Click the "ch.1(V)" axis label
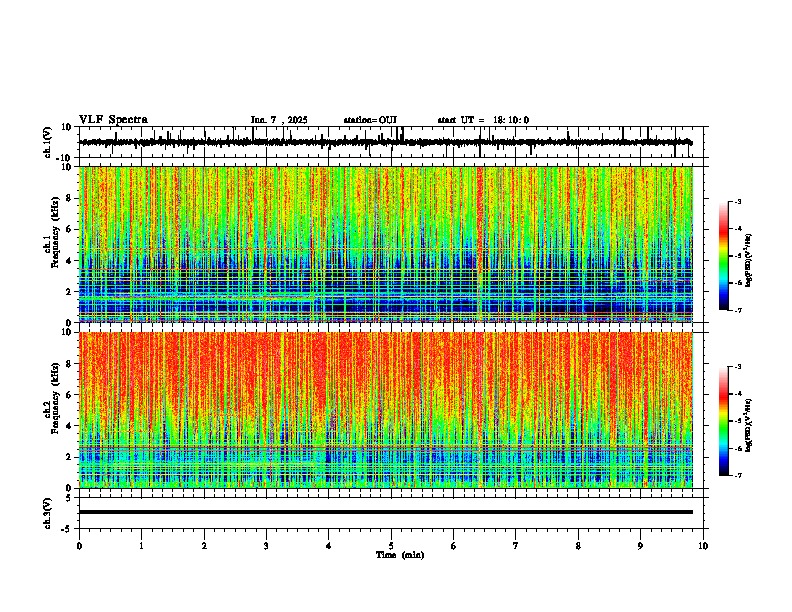Screen dimensions: 792x612 48,142
